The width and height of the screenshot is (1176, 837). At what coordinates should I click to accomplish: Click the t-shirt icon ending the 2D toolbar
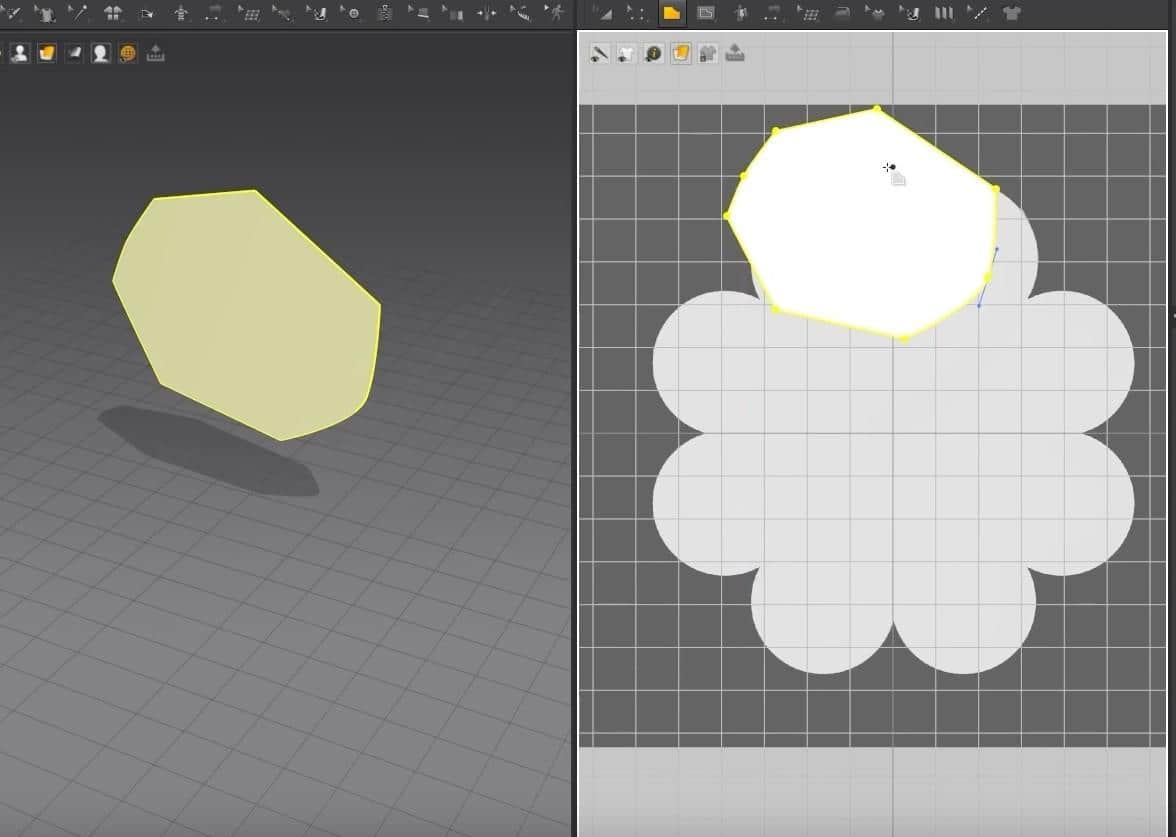tap(1012, 13)
